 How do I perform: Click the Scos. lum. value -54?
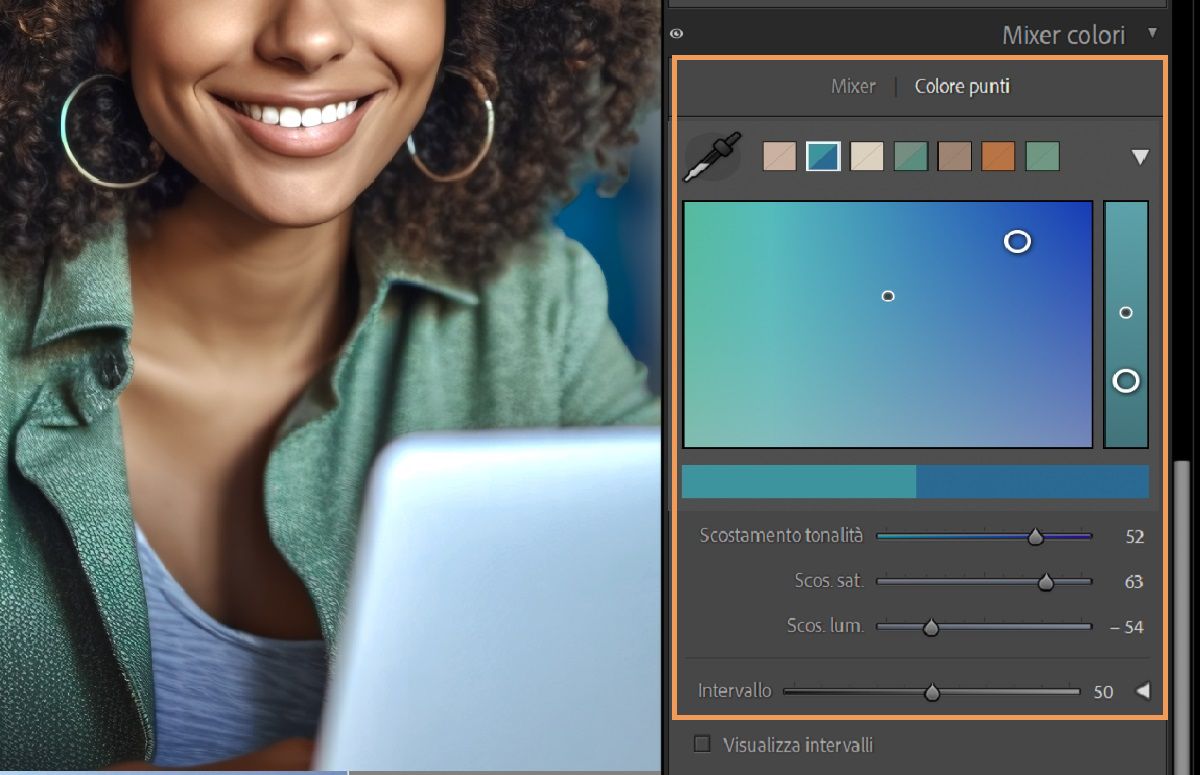click(x=1127, y=628)
